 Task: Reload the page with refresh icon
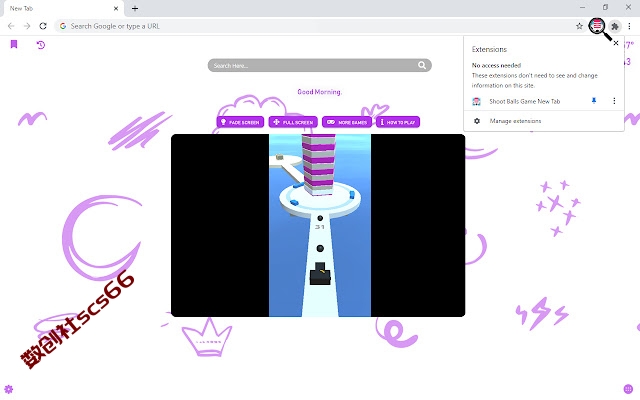(43, 26)
